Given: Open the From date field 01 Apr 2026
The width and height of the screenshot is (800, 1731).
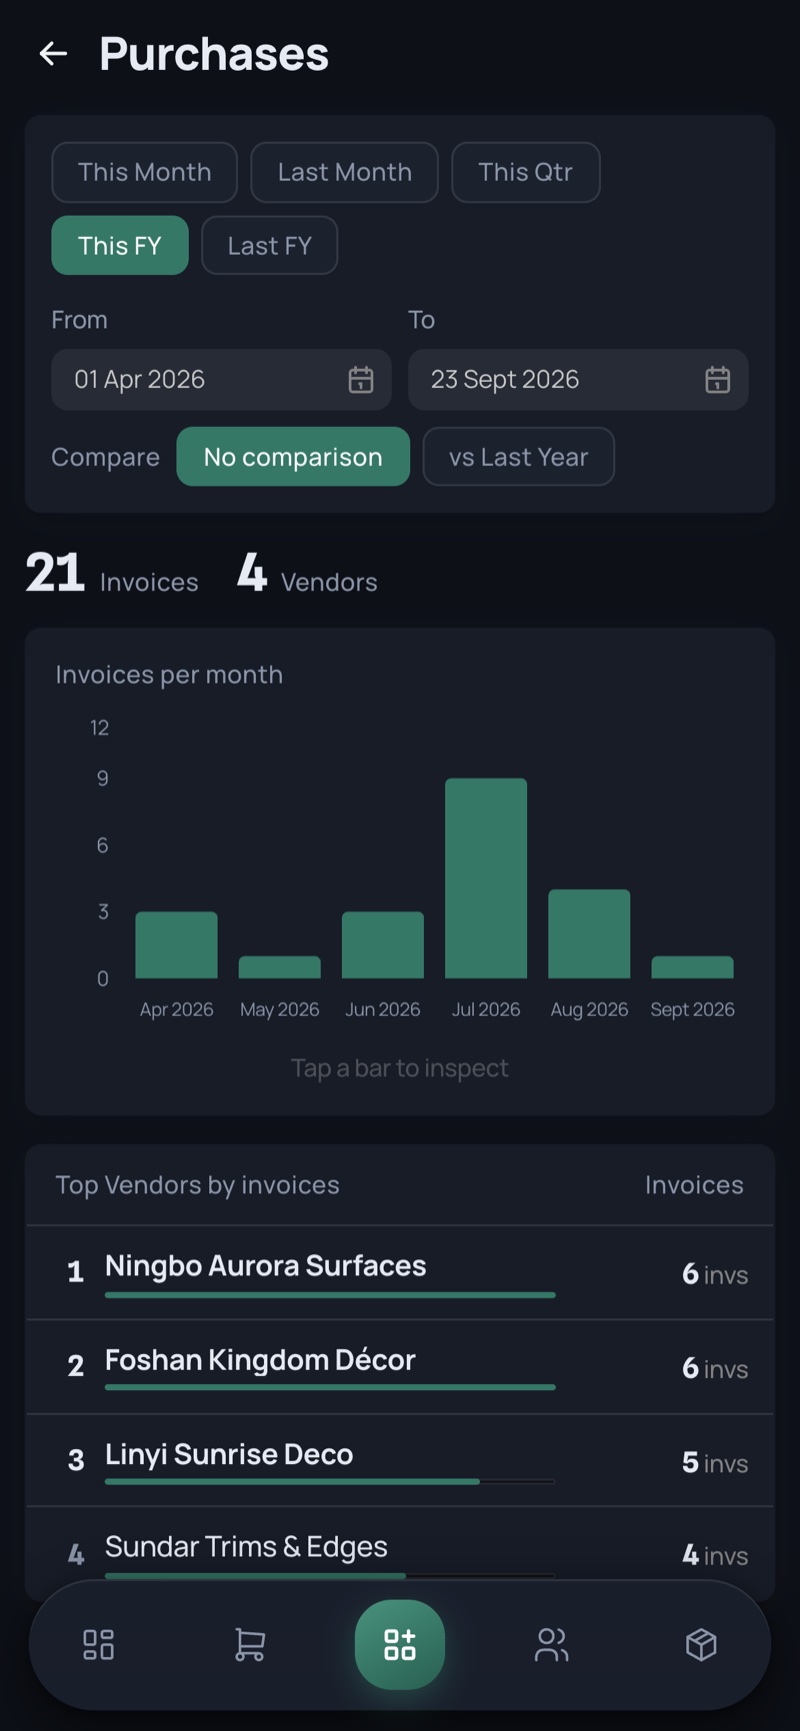Looking at the screenshot, I should coord(221,380).
